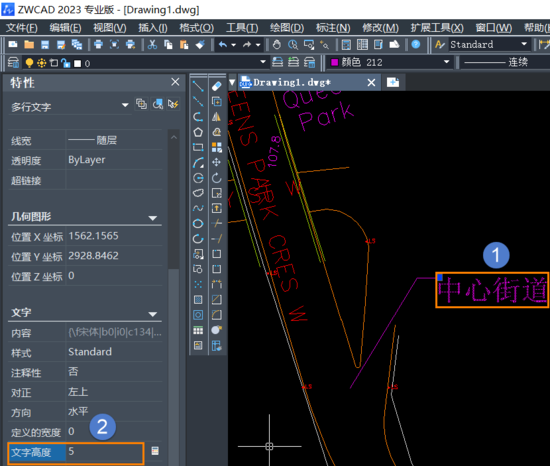Toggle the layer on/off lightbulb
Viewport: 550px width, 466px height.
coord(29,63)
